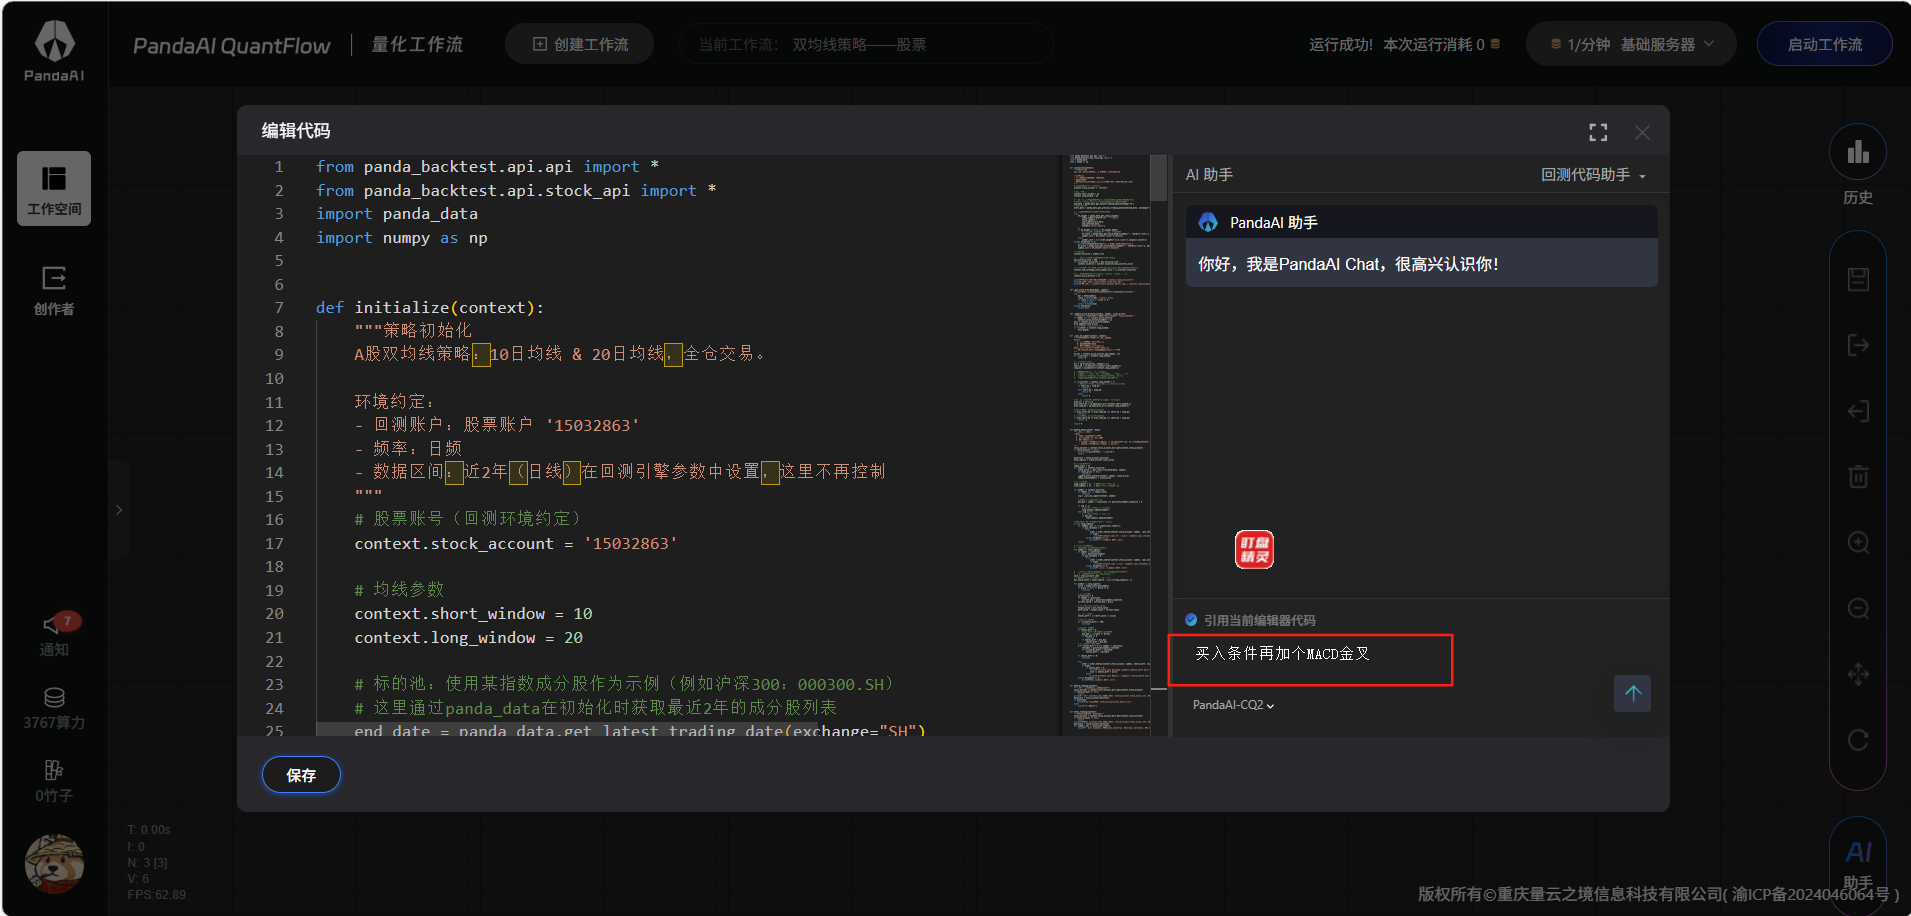Click 保存 save button
Screen dimensions: 1911x916
point(301,775)
